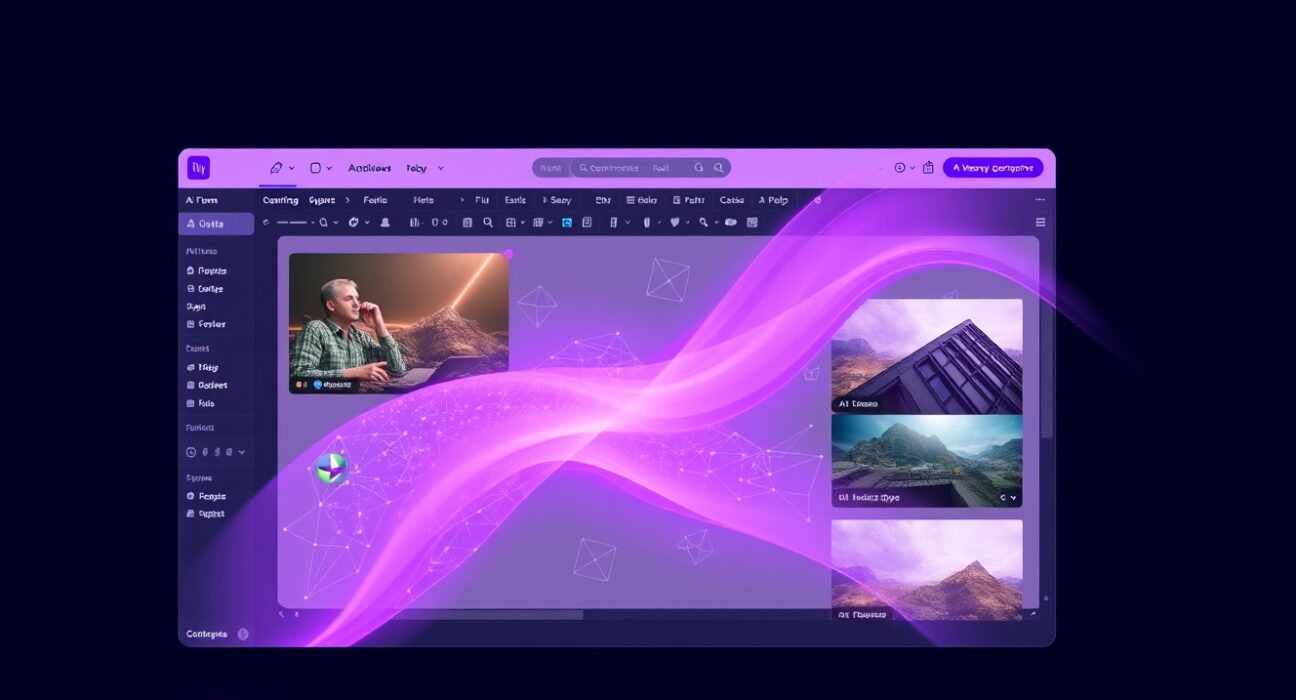Select the shape tool next to the pen

[x=316, y=167]
